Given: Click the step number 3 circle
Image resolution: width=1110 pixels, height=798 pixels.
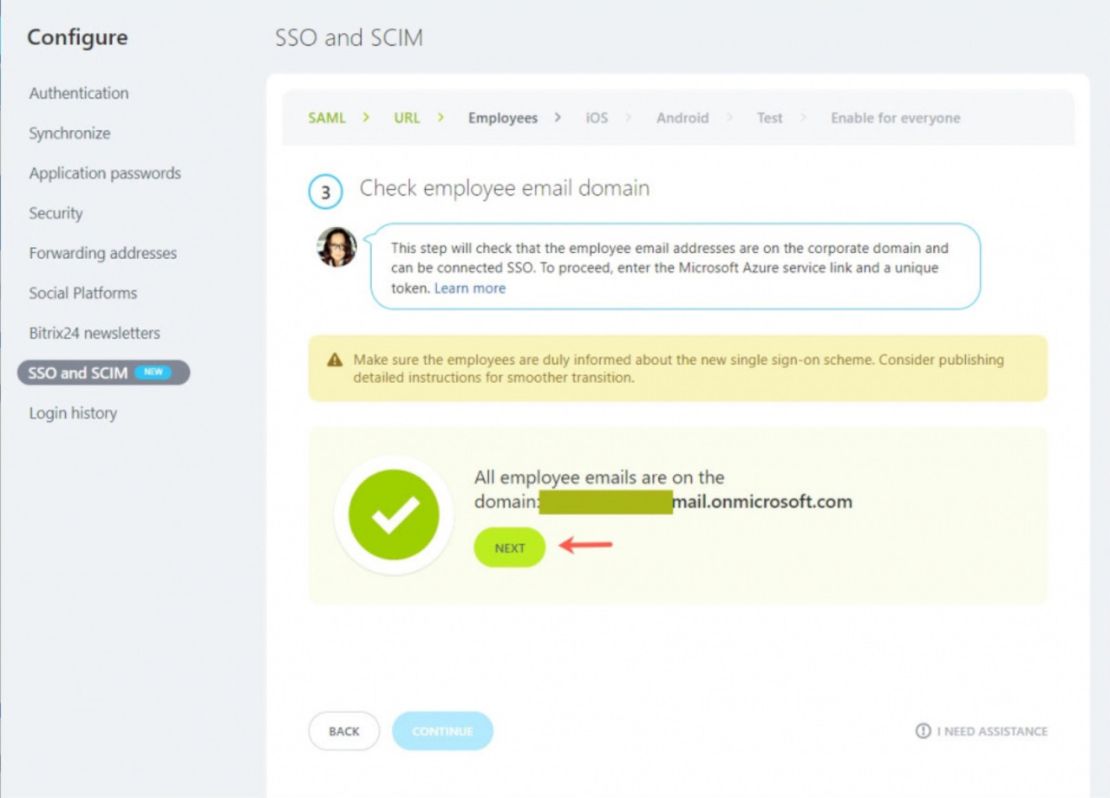Looking at the screenshot, I should point(326,192).
